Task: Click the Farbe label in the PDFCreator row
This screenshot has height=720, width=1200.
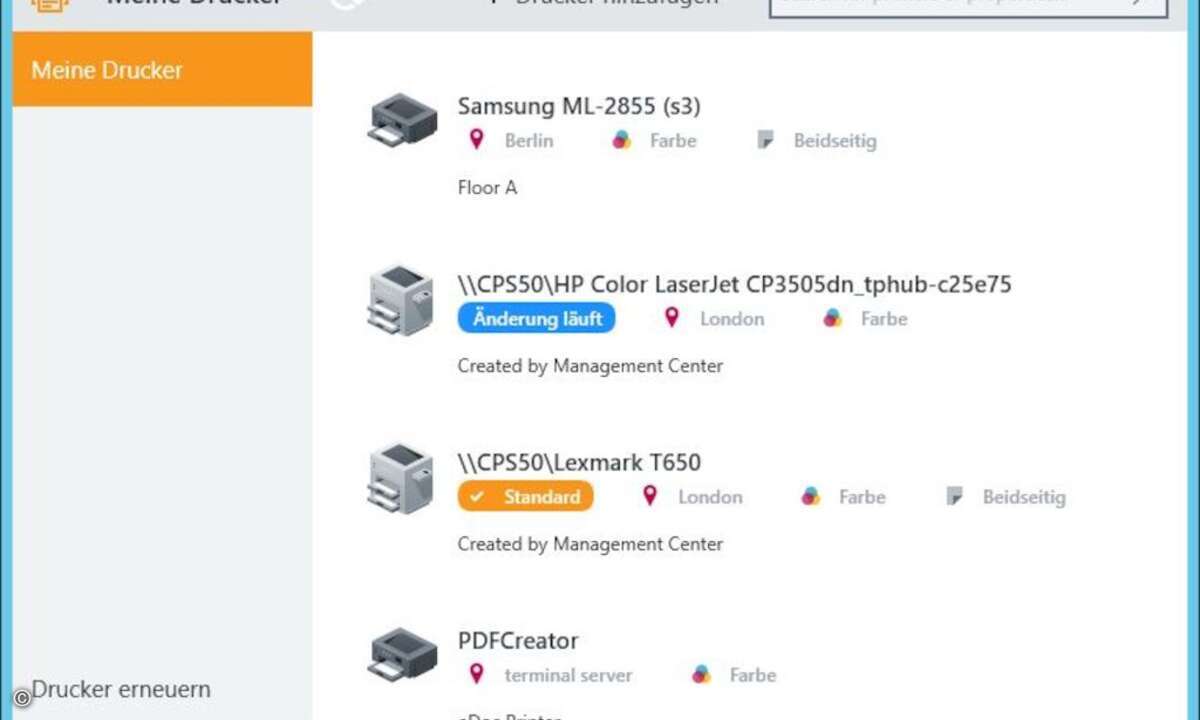Action: (x=753, y=675)
